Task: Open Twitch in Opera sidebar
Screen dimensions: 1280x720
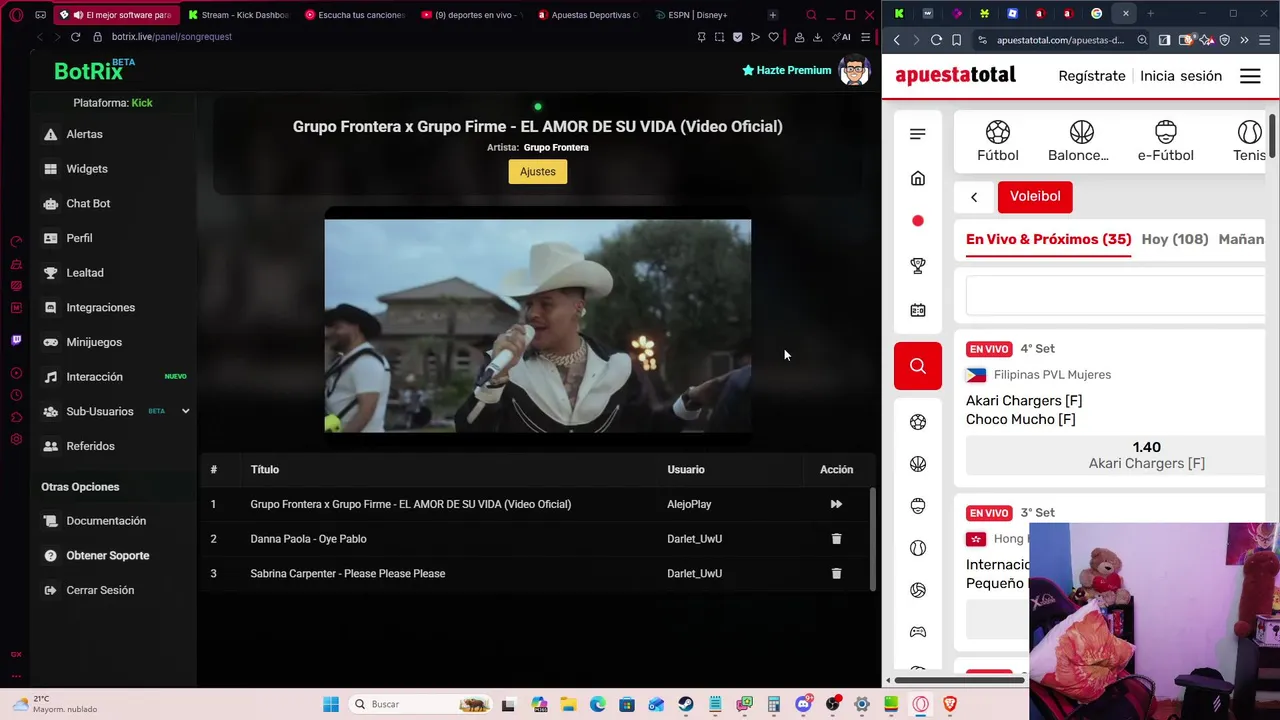Action: [16, 340]
